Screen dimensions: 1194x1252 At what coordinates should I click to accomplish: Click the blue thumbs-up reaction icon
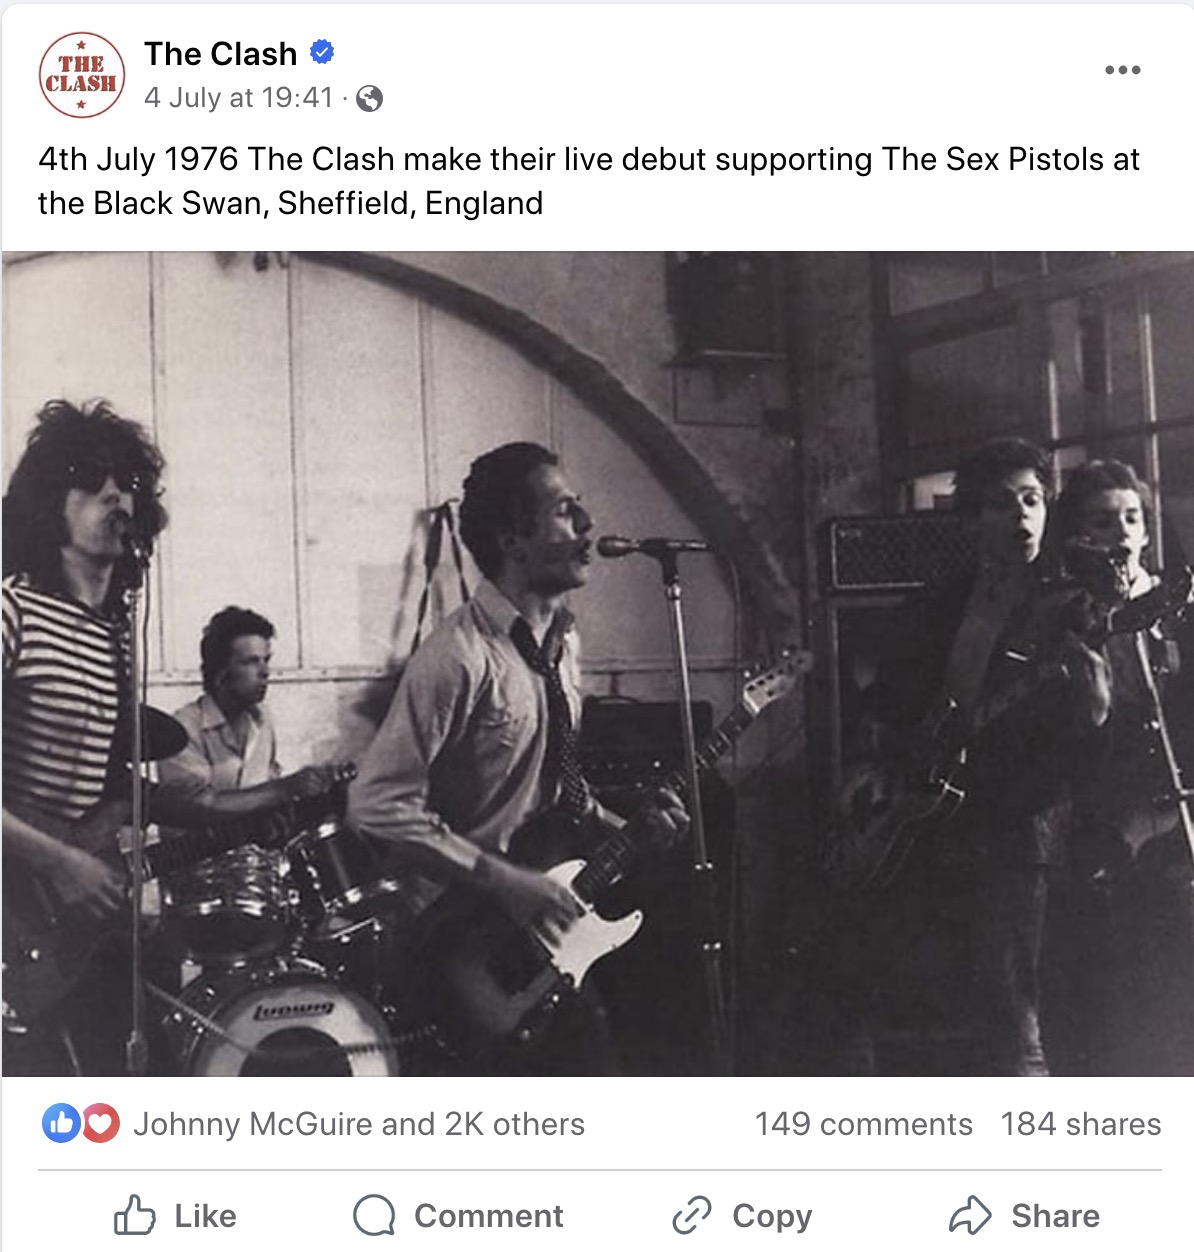pyautogui.click(x=60, y=1124)
